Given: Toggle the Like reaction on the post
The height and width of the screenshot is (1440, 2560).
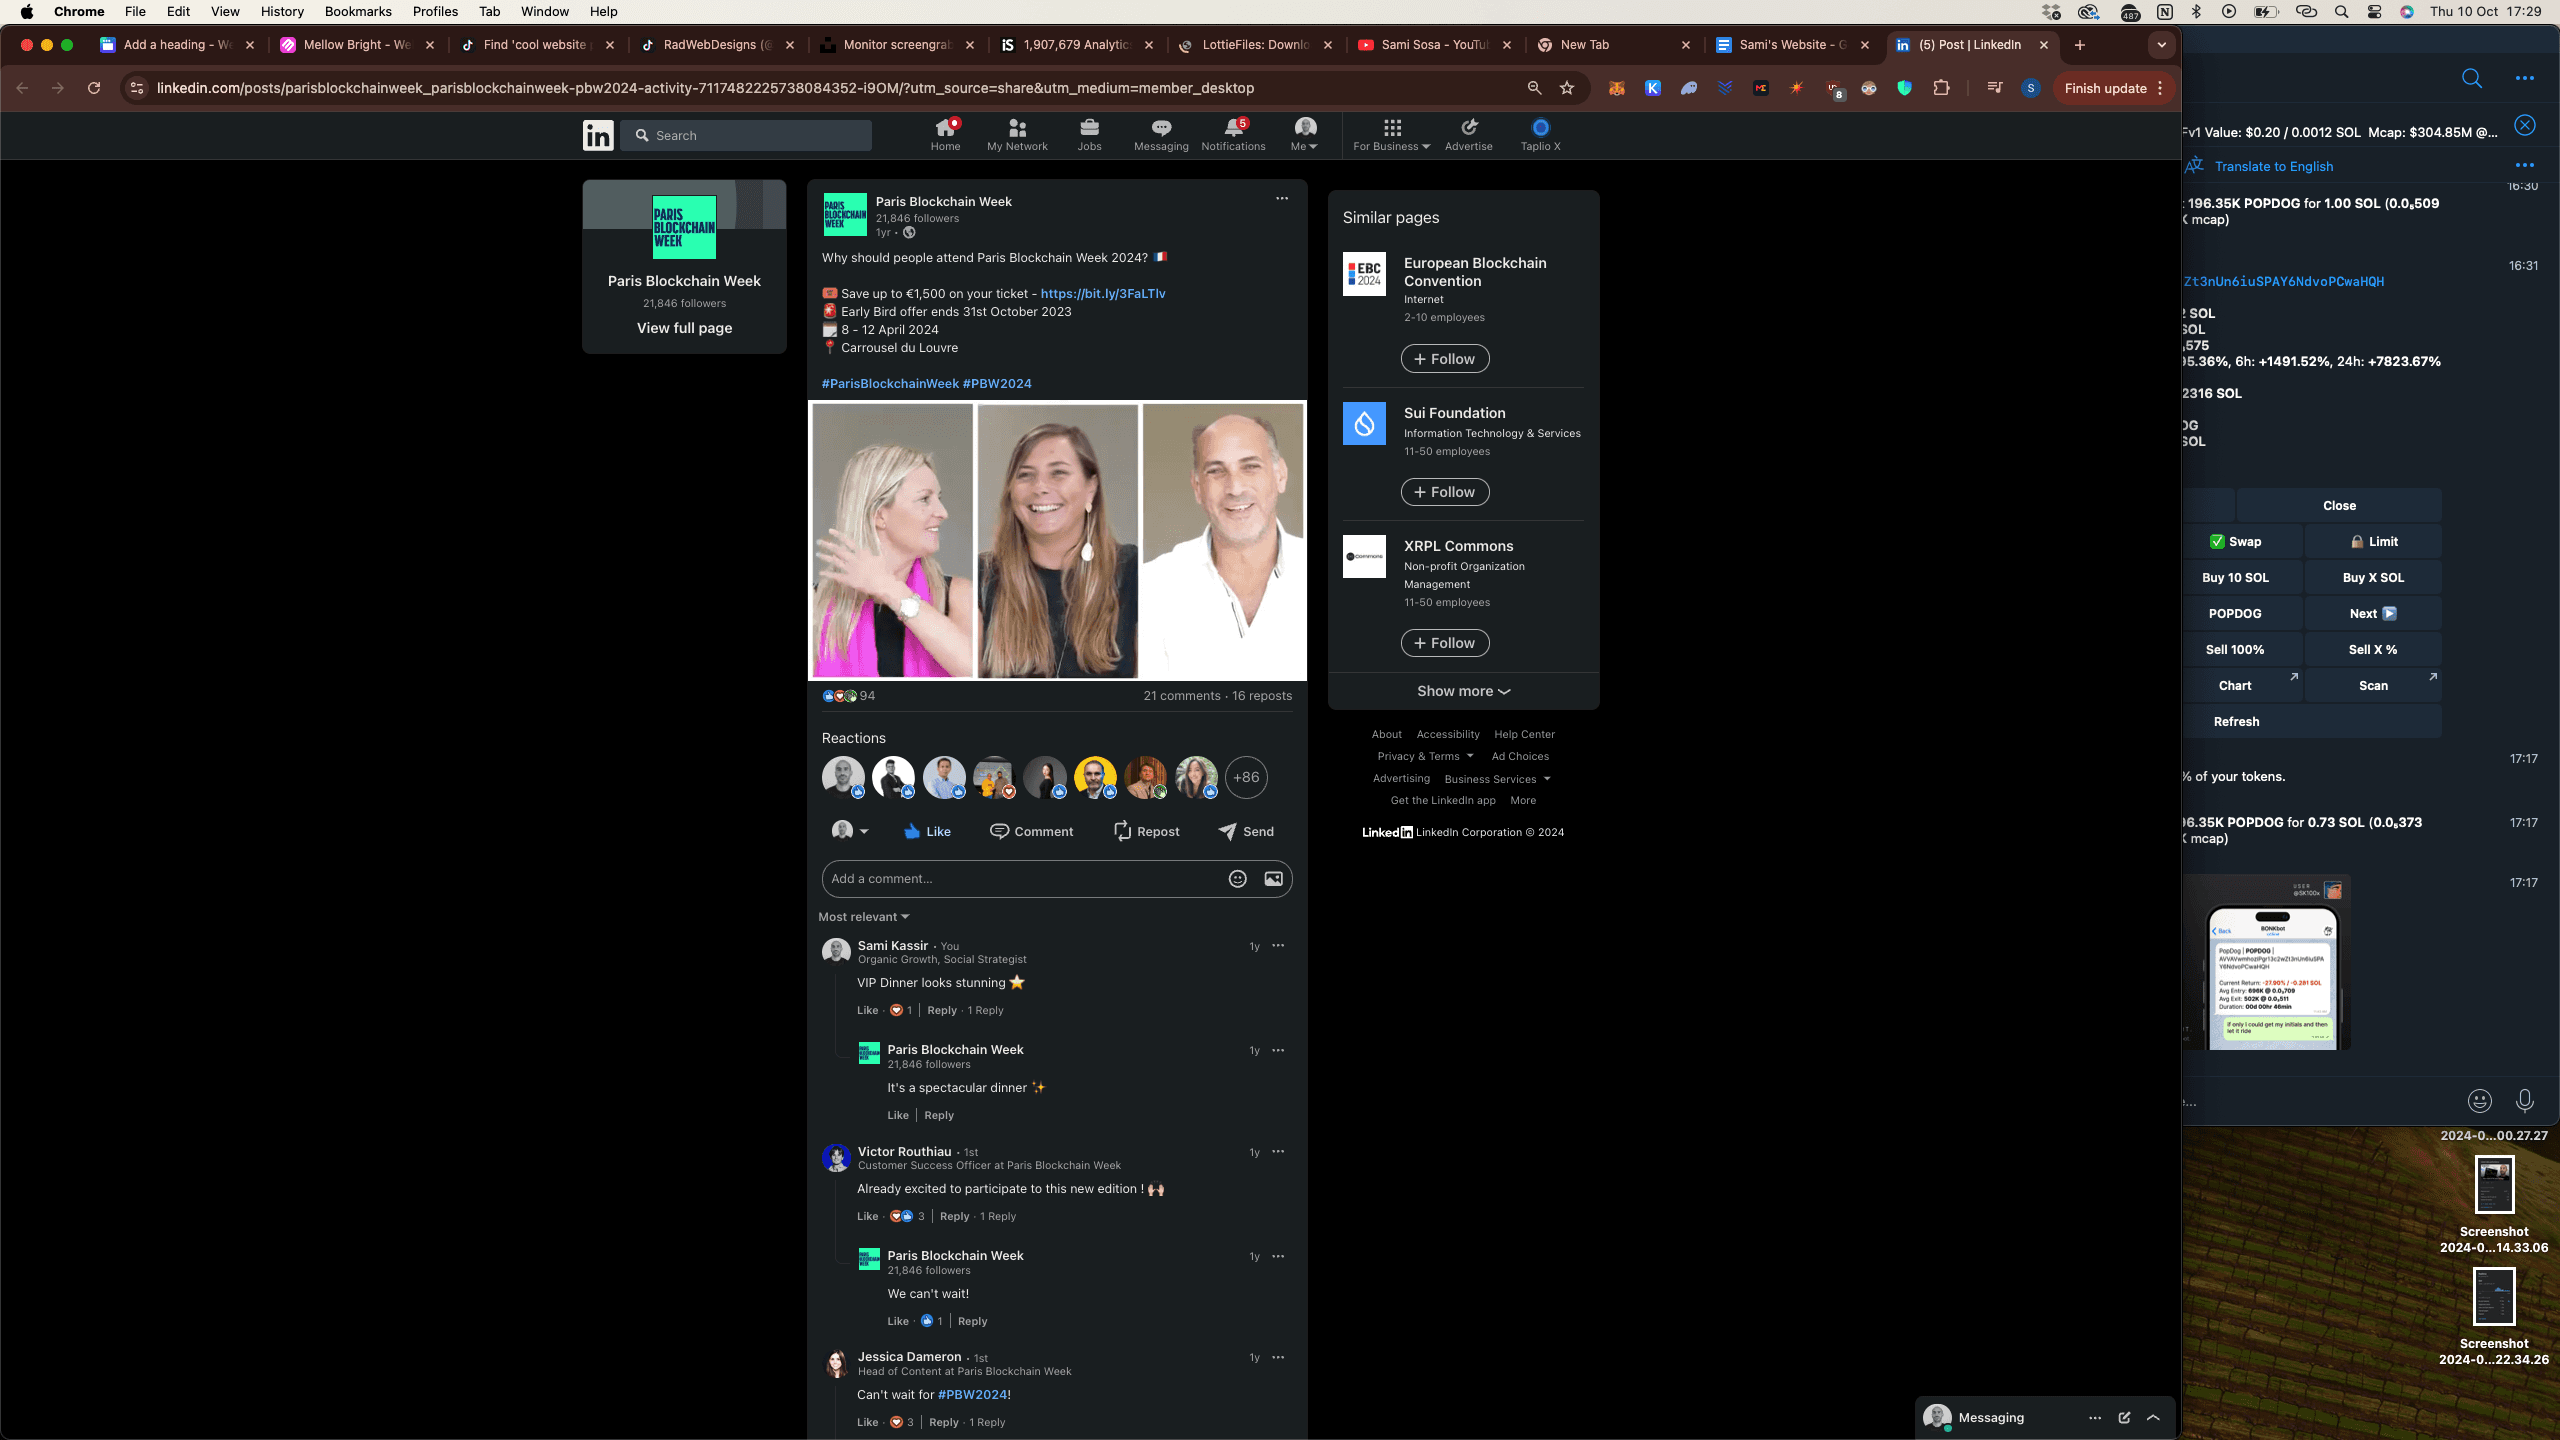Looking at the screenshot, I should pos(927,831).
